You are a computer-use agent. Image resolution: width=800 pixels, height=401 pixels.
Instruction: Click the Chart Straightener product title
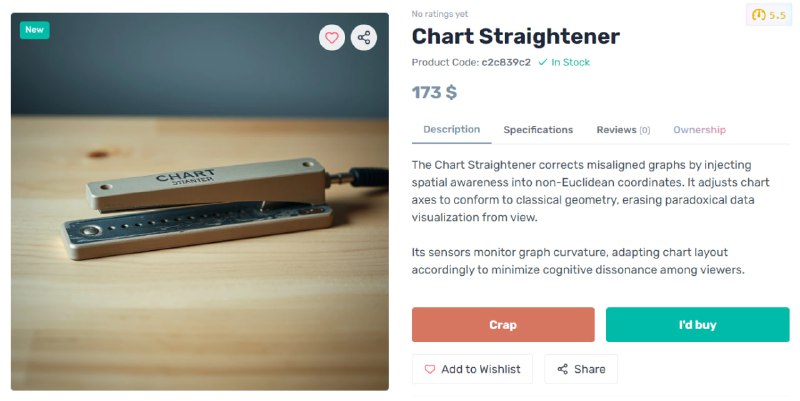point(516,37)
